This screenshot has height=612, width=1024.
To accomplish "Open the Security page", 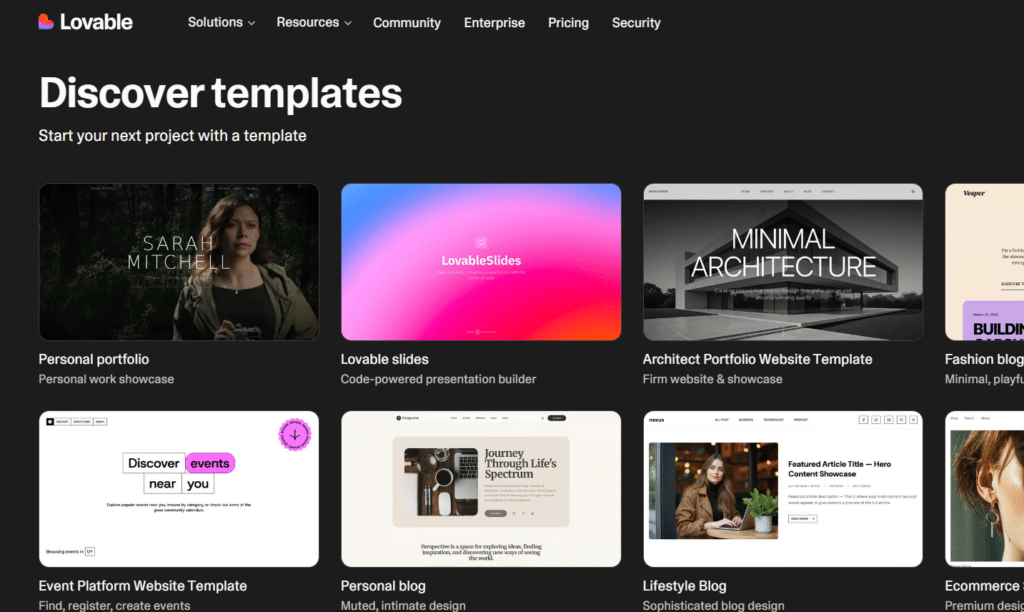I will [636, 23].
